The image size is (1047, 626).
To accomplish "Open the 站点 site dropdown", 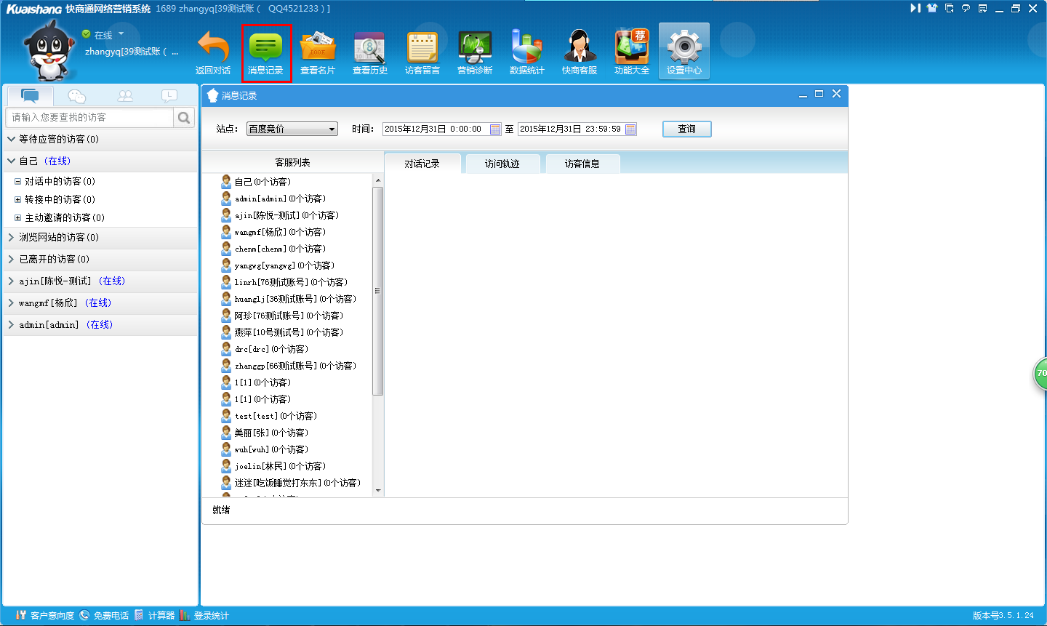I will point(292,129).
